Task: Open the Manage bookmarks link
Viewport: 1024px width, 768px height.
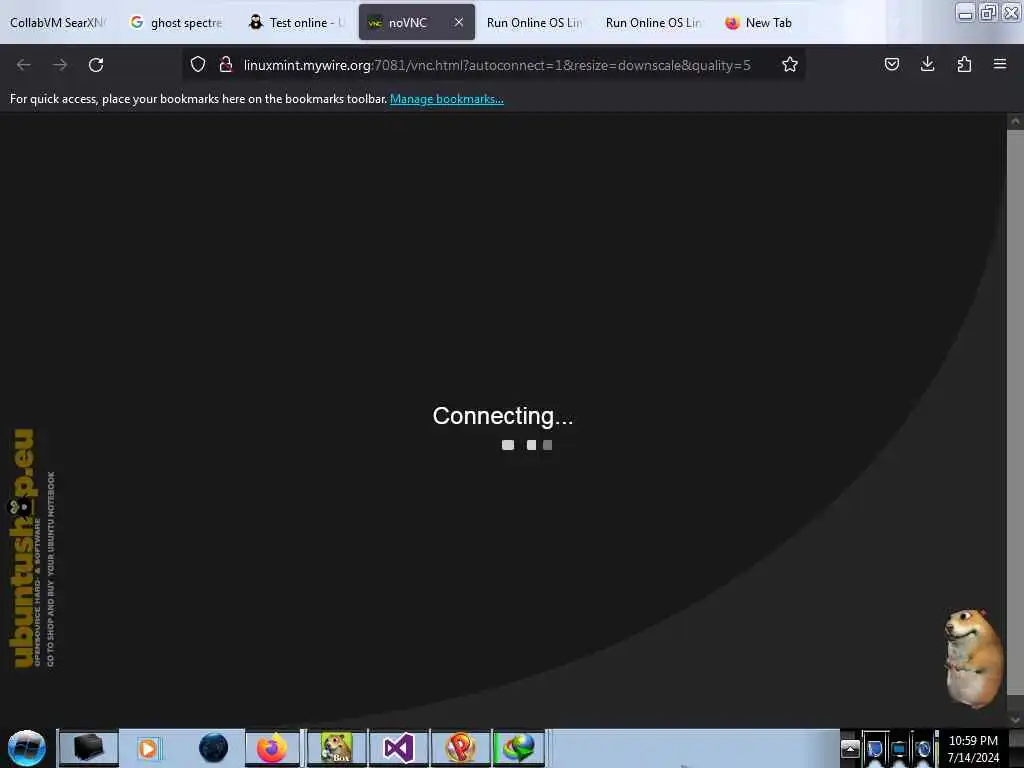Action: tap(447, 99)
